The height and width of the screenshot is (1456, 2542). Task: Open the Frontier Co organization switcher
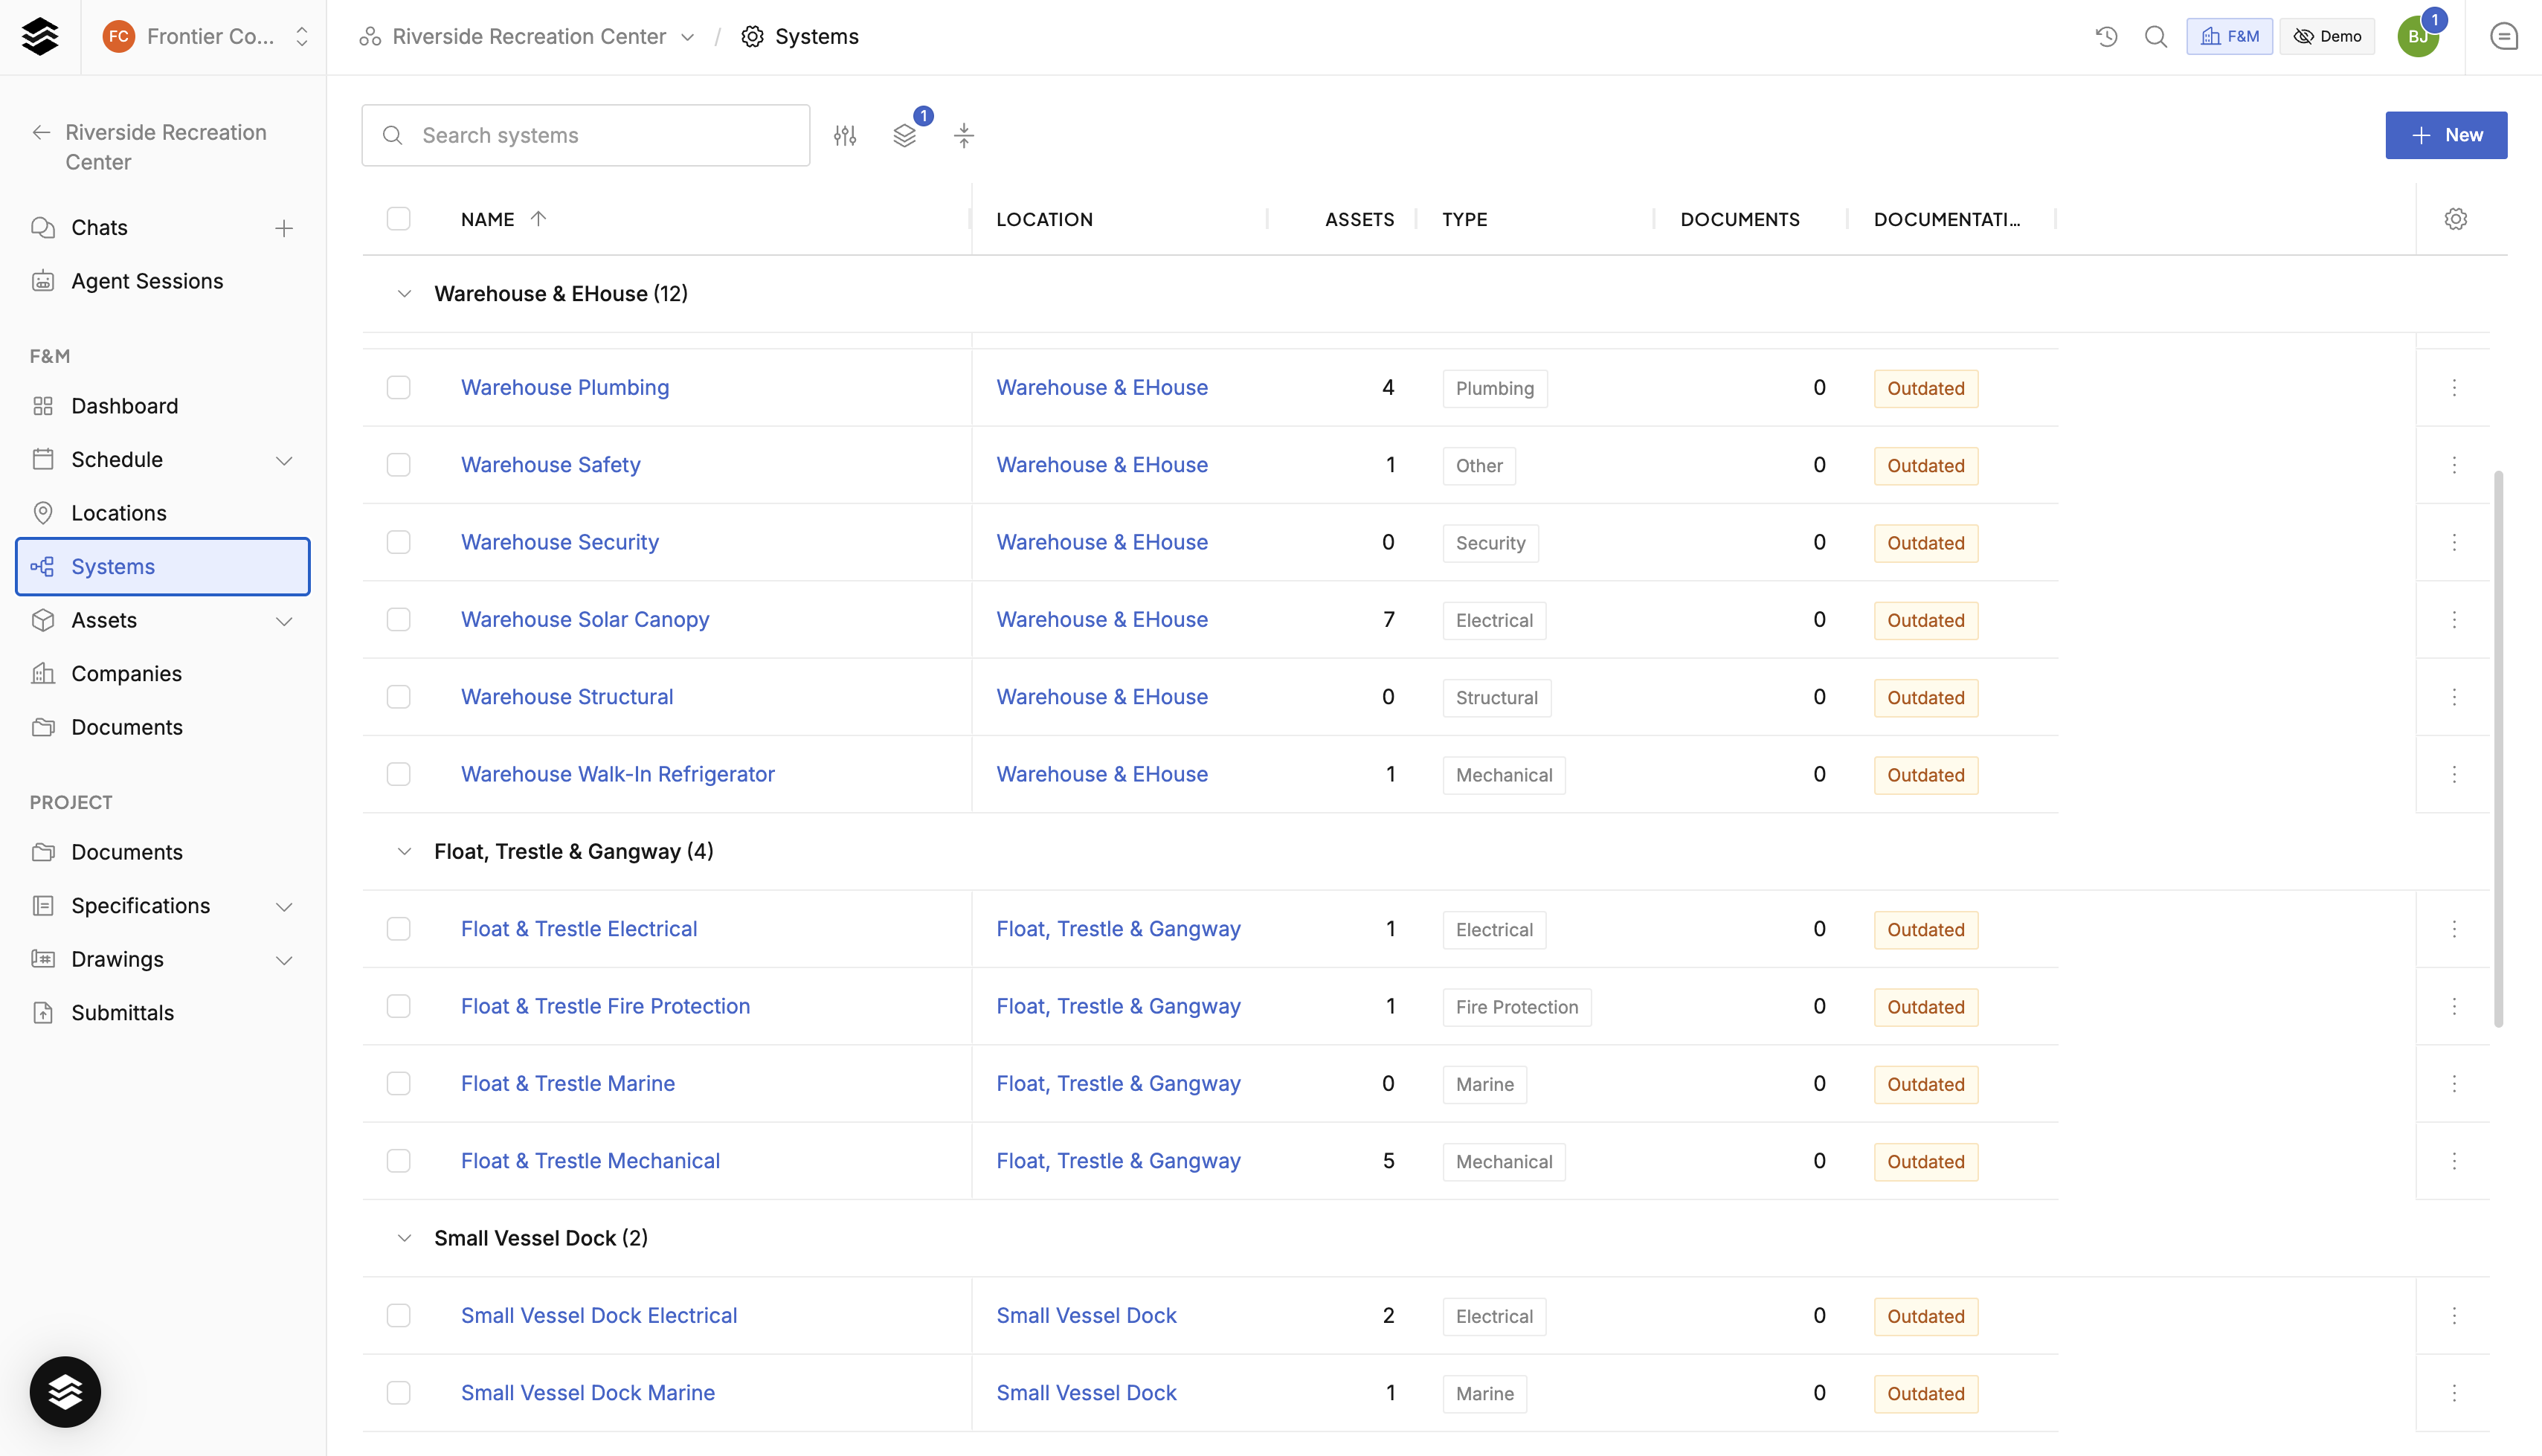[205, 37]
